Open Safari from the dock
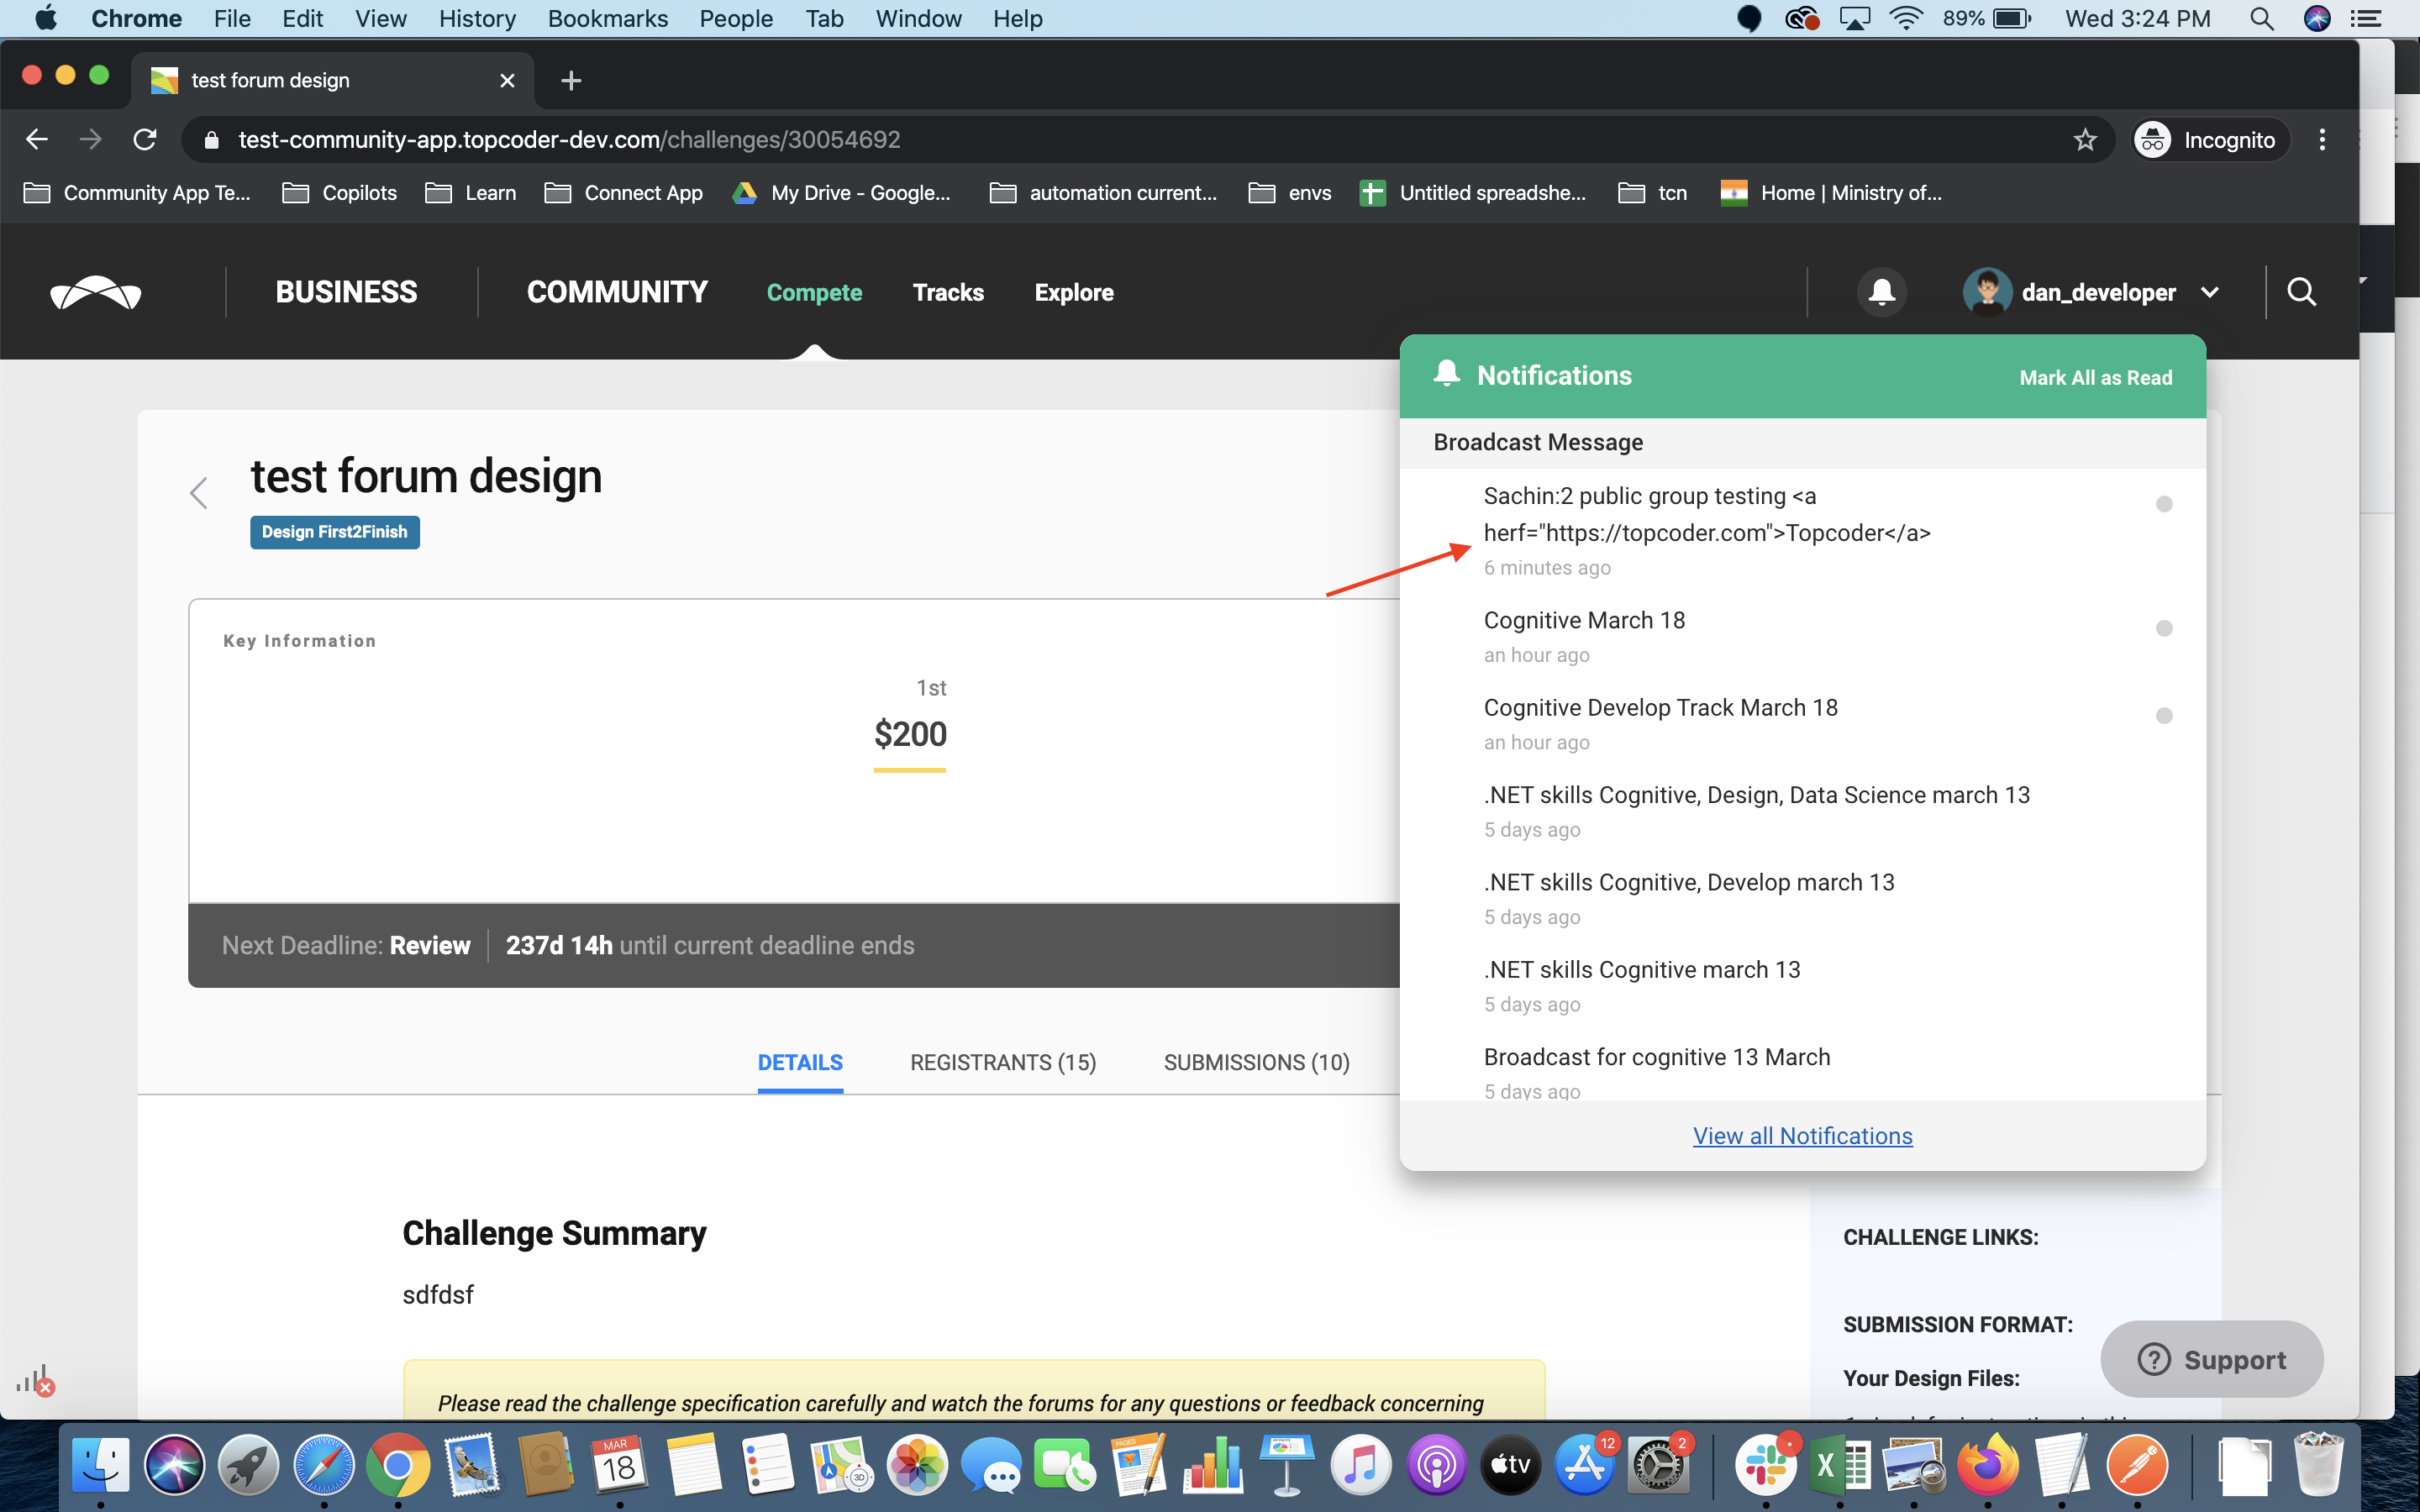 coord(323,1465)
